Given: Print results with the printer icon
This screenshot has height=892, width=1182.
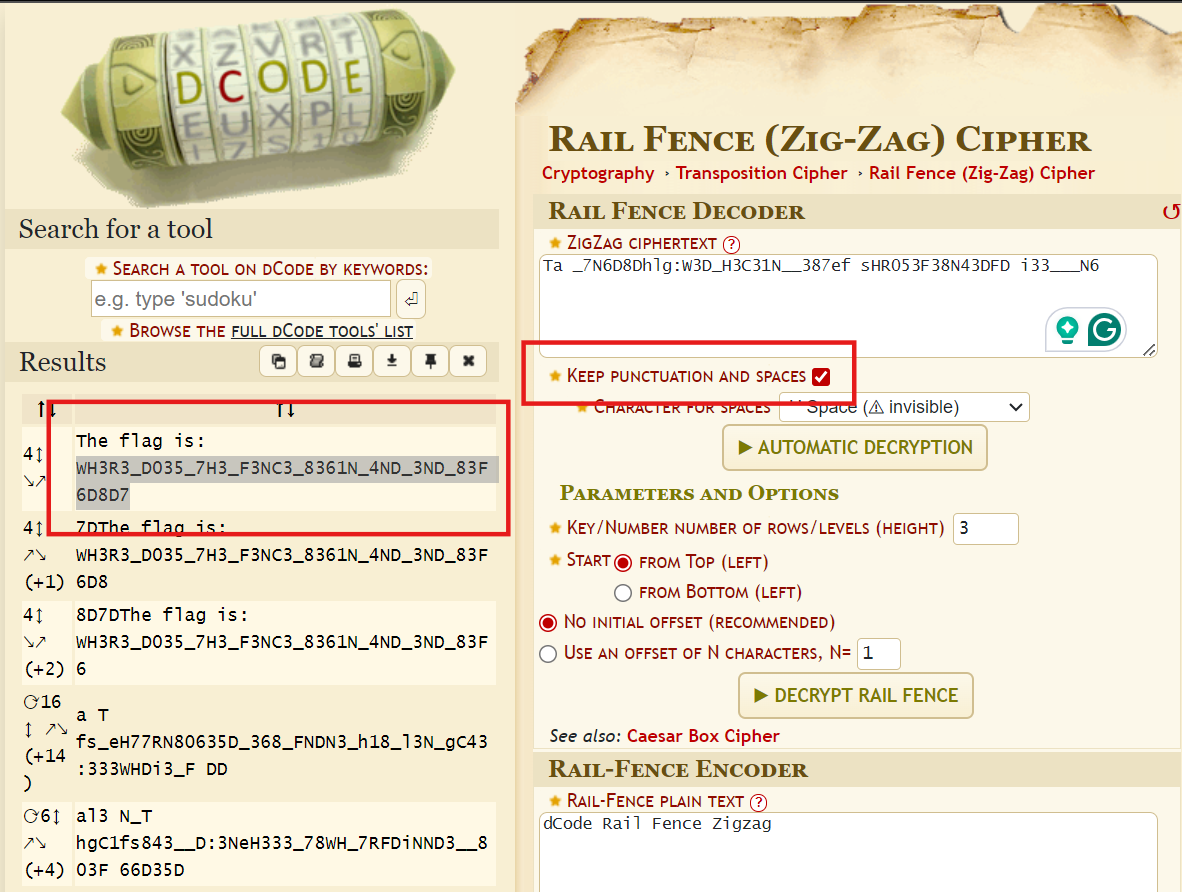Looking at the screenshot, I should coord(354,361).
